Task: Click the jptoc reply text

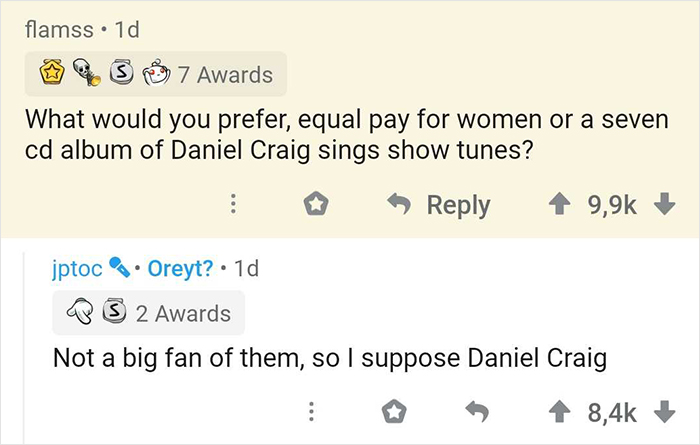Action: click(329, 358)
